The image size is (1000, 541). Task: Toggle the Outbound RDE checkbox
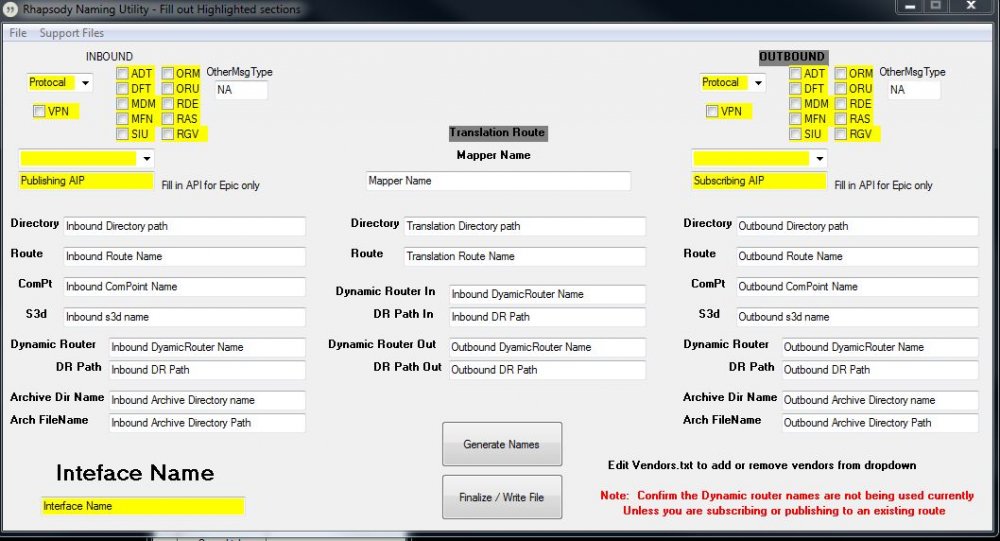pos(841,103)
